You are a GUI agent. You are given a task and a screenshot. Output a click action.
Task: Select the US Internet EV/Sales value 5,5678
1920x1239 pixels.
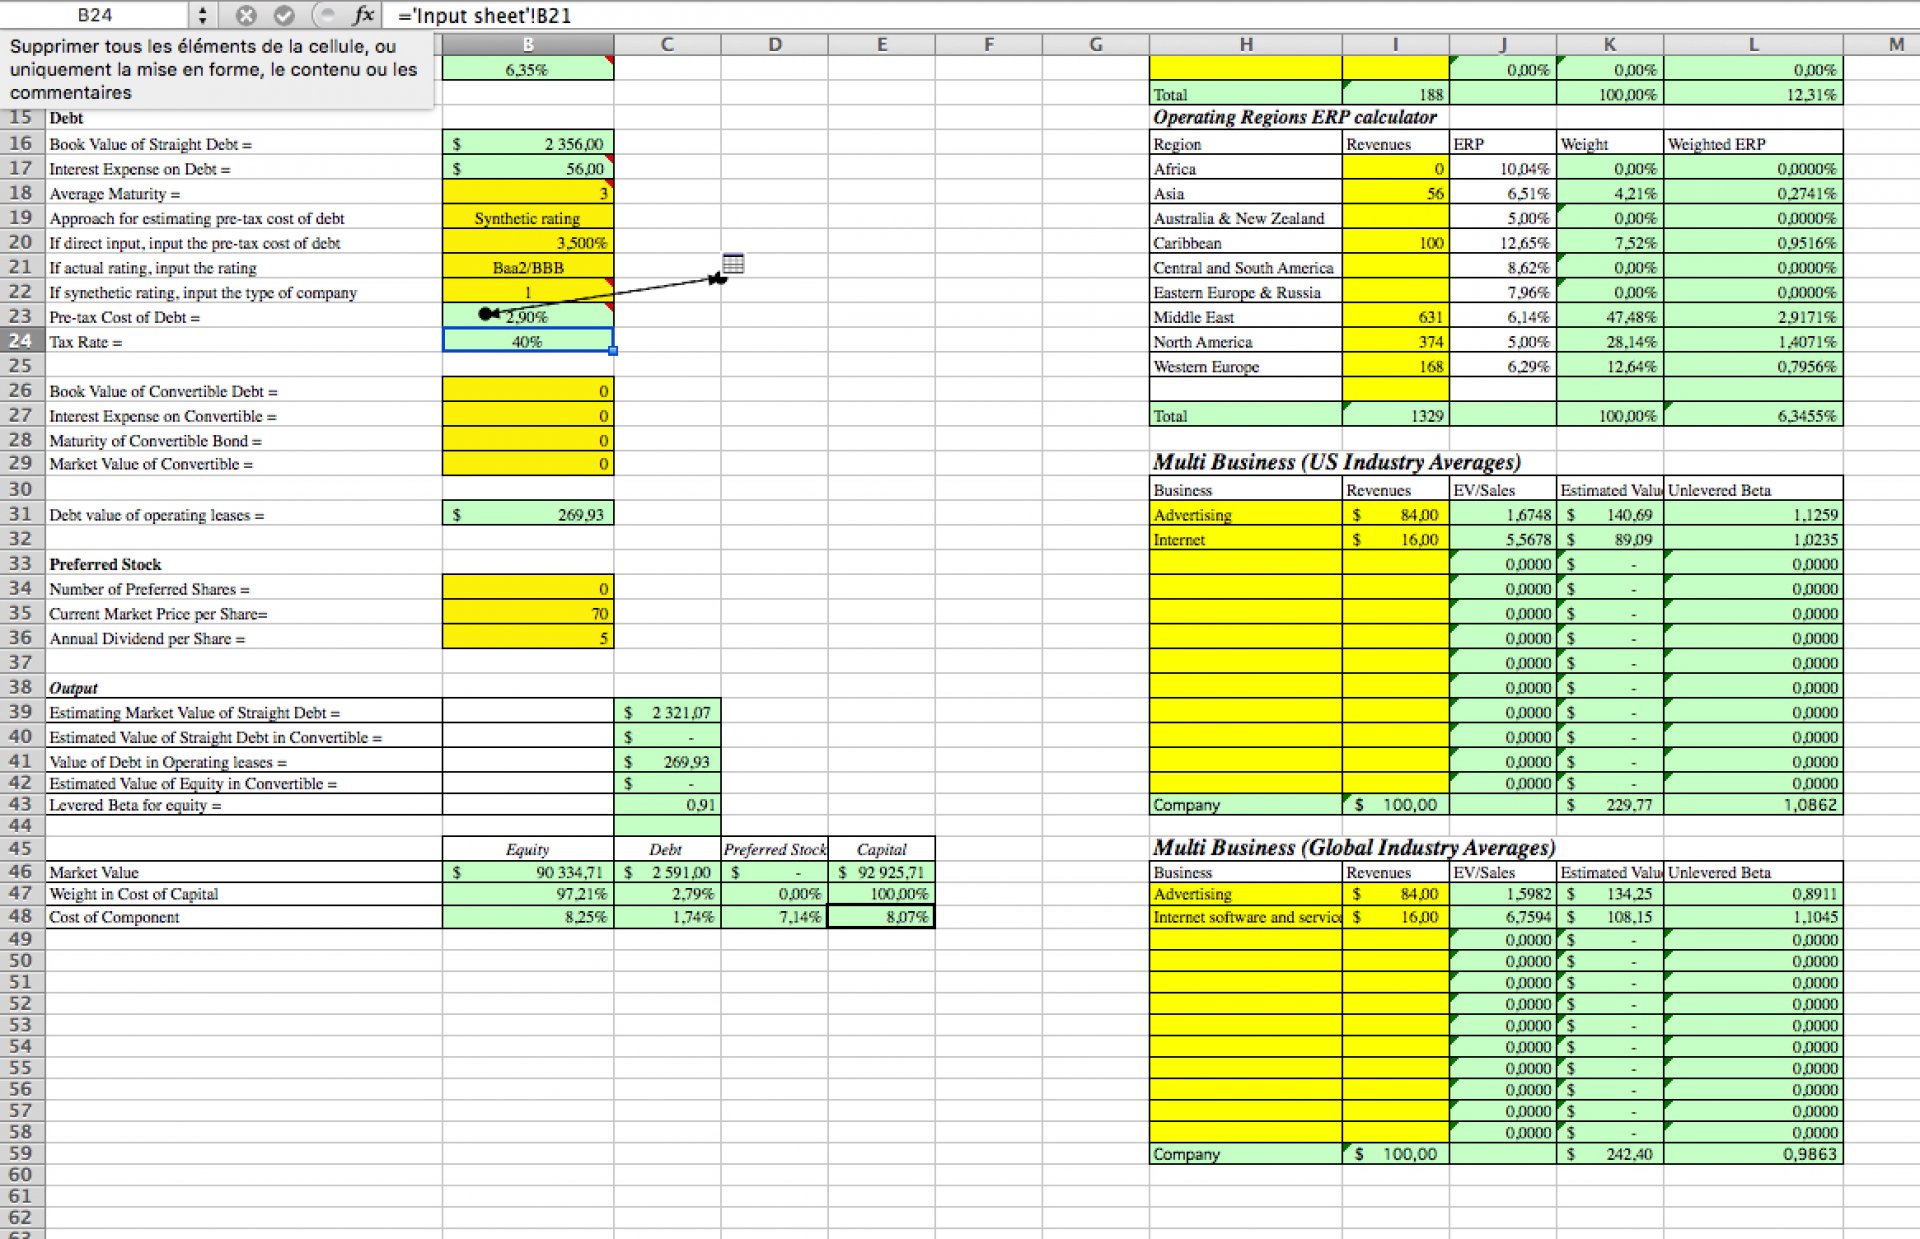click(1503, 539)
